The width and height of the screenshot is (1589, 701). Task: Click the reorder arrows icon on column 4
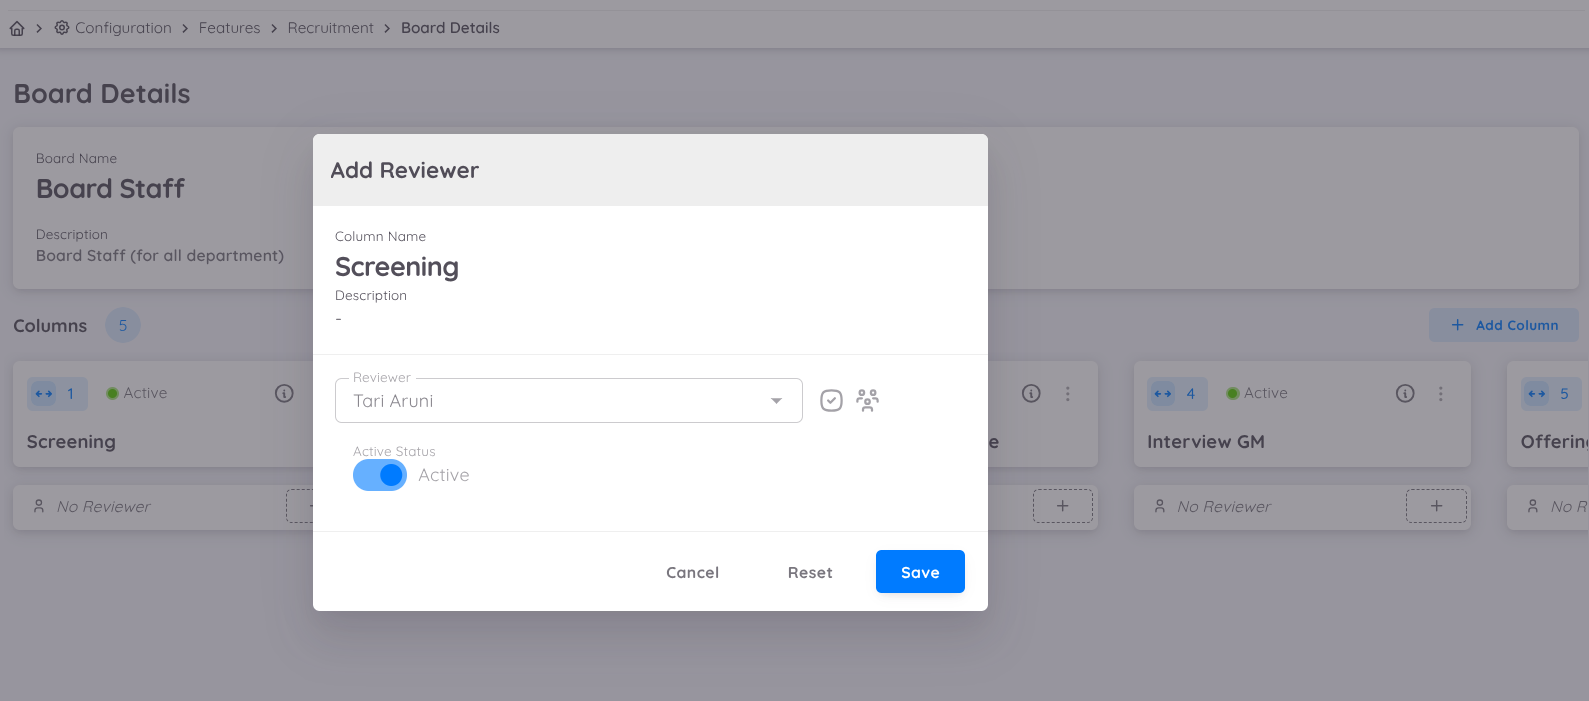pos(1163,394)
